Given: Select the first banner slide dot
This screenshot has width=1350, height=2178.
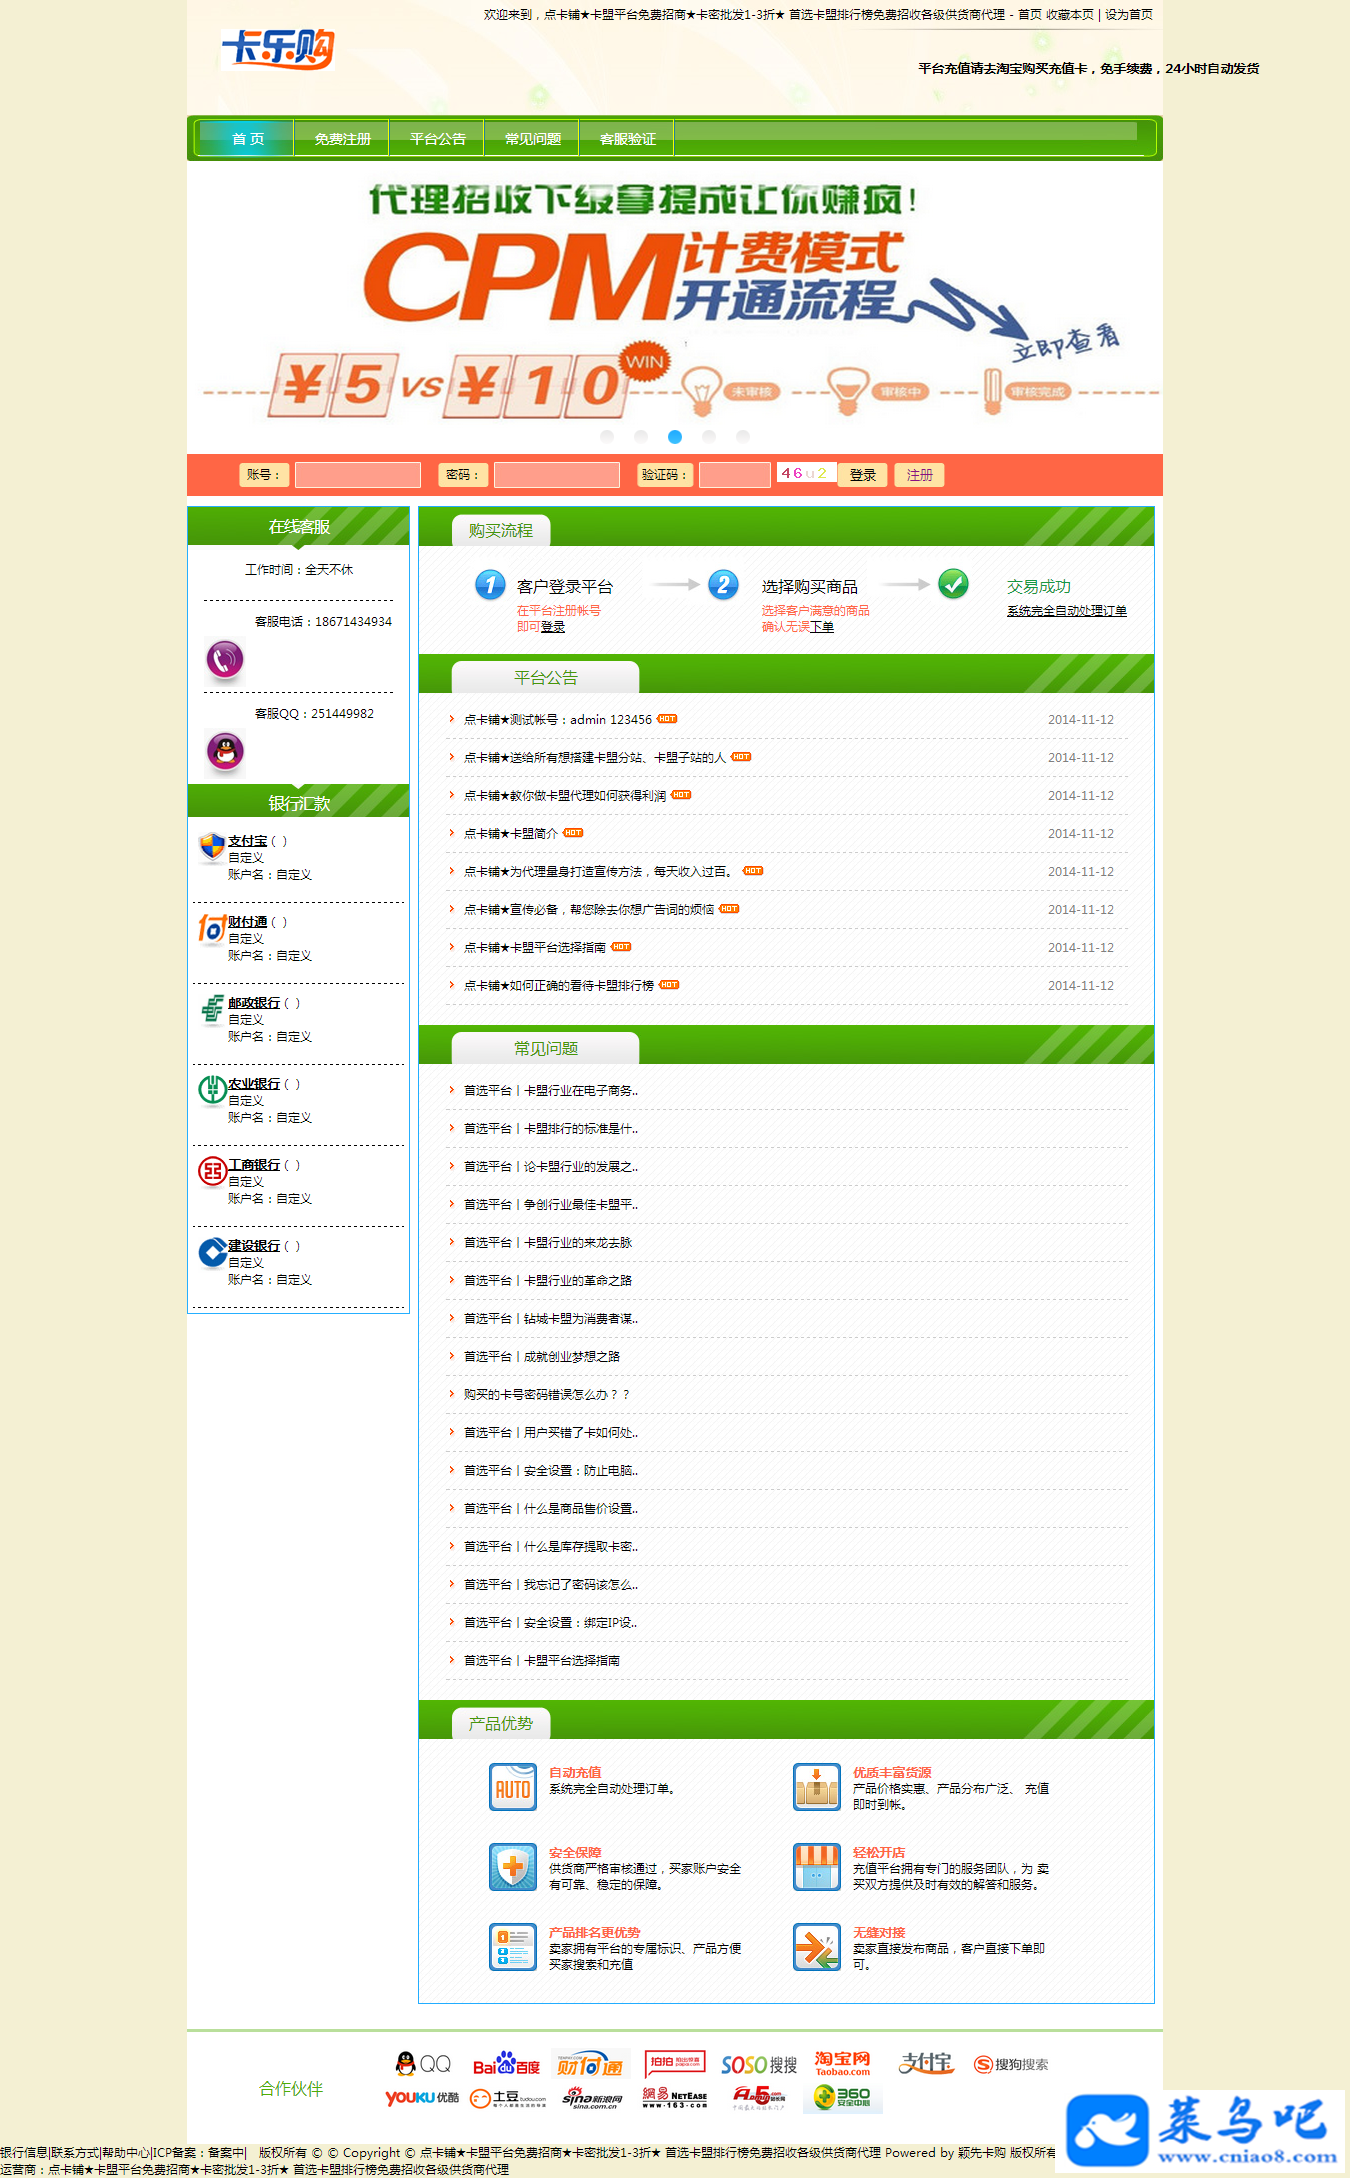Looking at the screenshot, I should coord(607,436).
